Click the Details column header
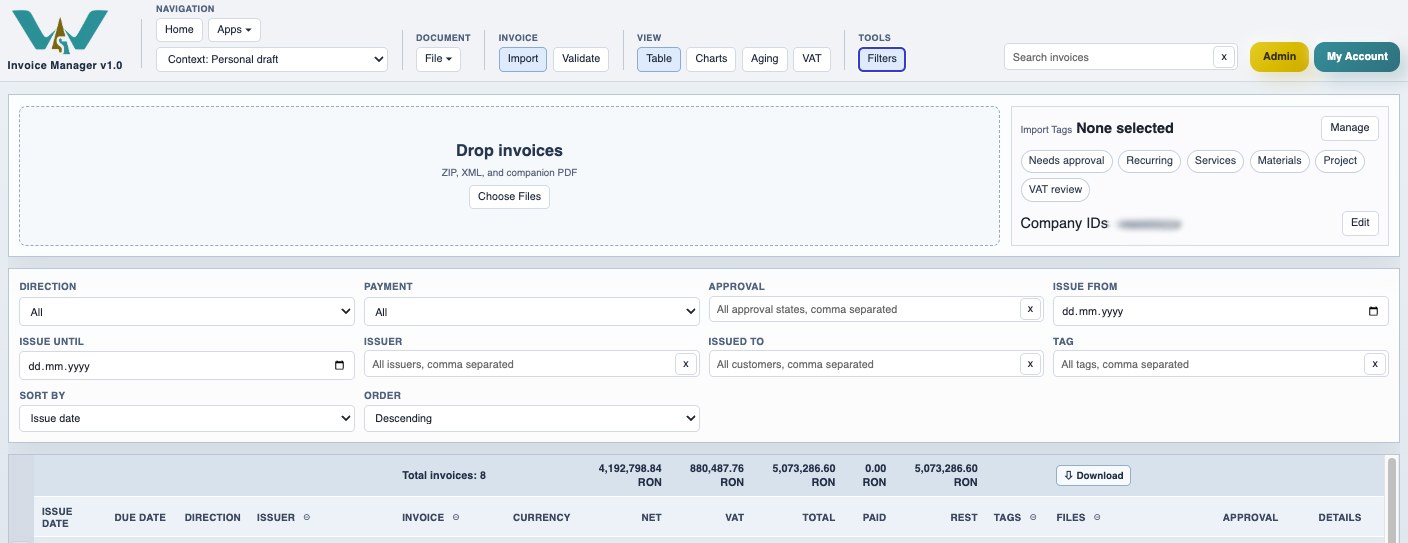 point(1340,517)
